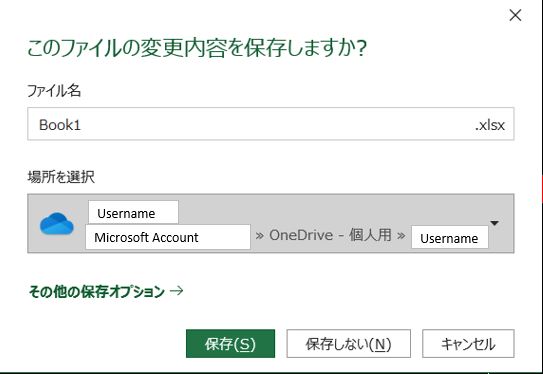Expand the save location dropdown arrow

(x=495, y=223)
